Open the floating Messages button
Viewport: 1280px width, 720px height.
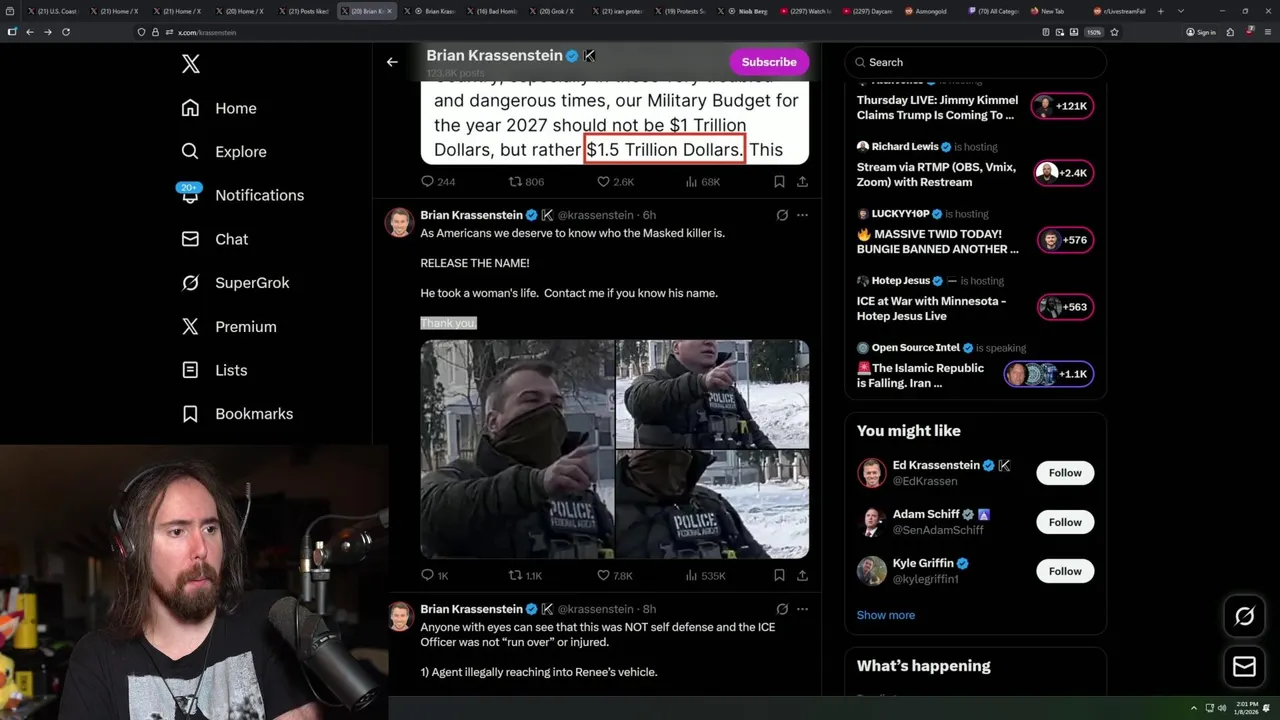click(x=1245, y=667)
